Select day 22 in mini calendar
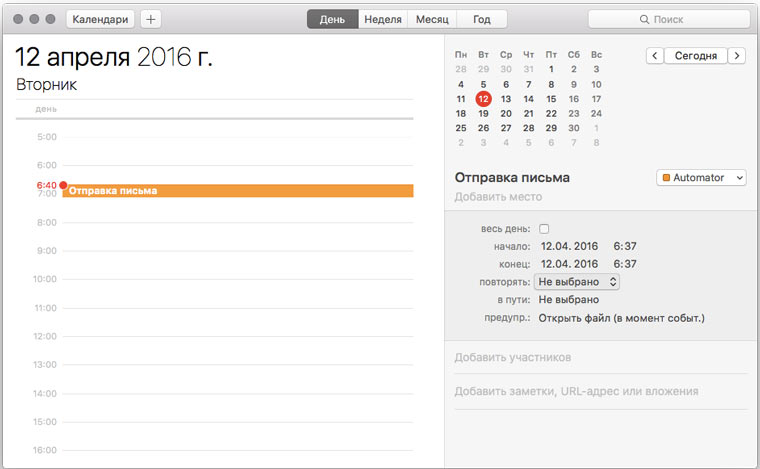This screenshot has height=469, width=760. pos(551,113)
